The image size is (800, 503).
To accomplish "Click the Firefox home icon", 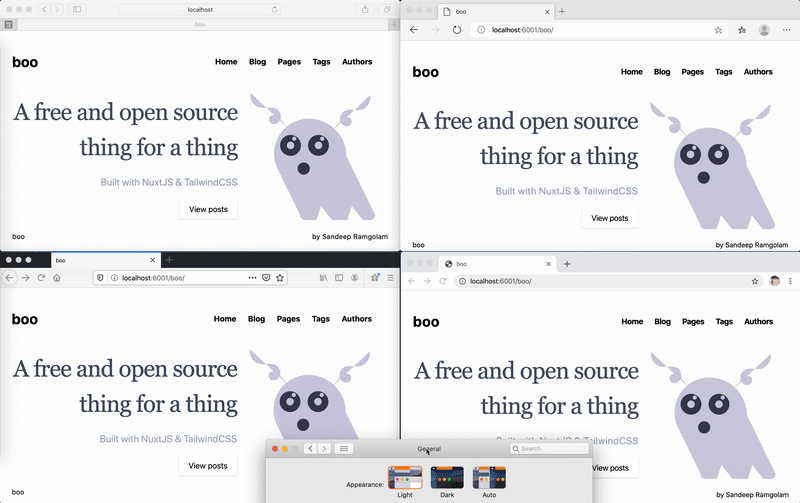I will coord(57,277).
